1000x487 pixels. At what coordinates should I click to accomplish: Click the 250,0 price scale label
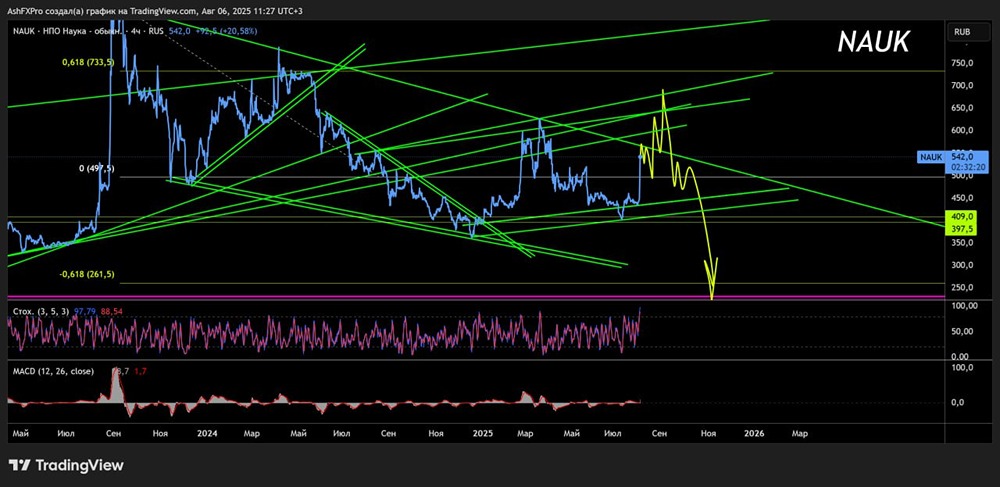point(962,287)
